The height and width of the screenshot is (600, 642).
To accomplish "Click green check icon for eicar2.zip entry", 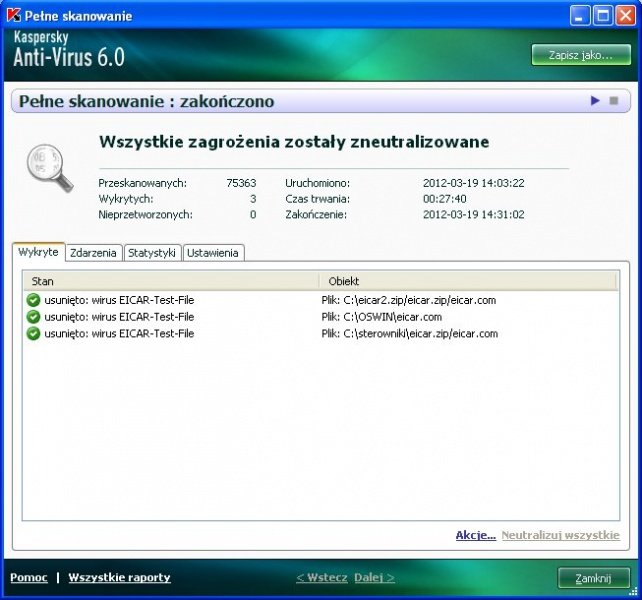I will click(x=33, y=300).
